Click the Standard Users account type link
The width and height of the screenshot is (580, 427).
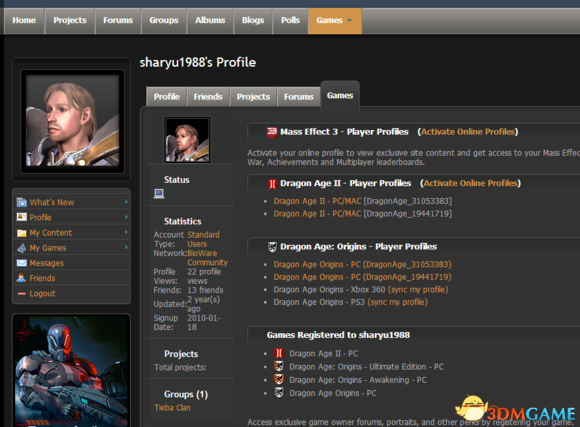tap(203, 239)
